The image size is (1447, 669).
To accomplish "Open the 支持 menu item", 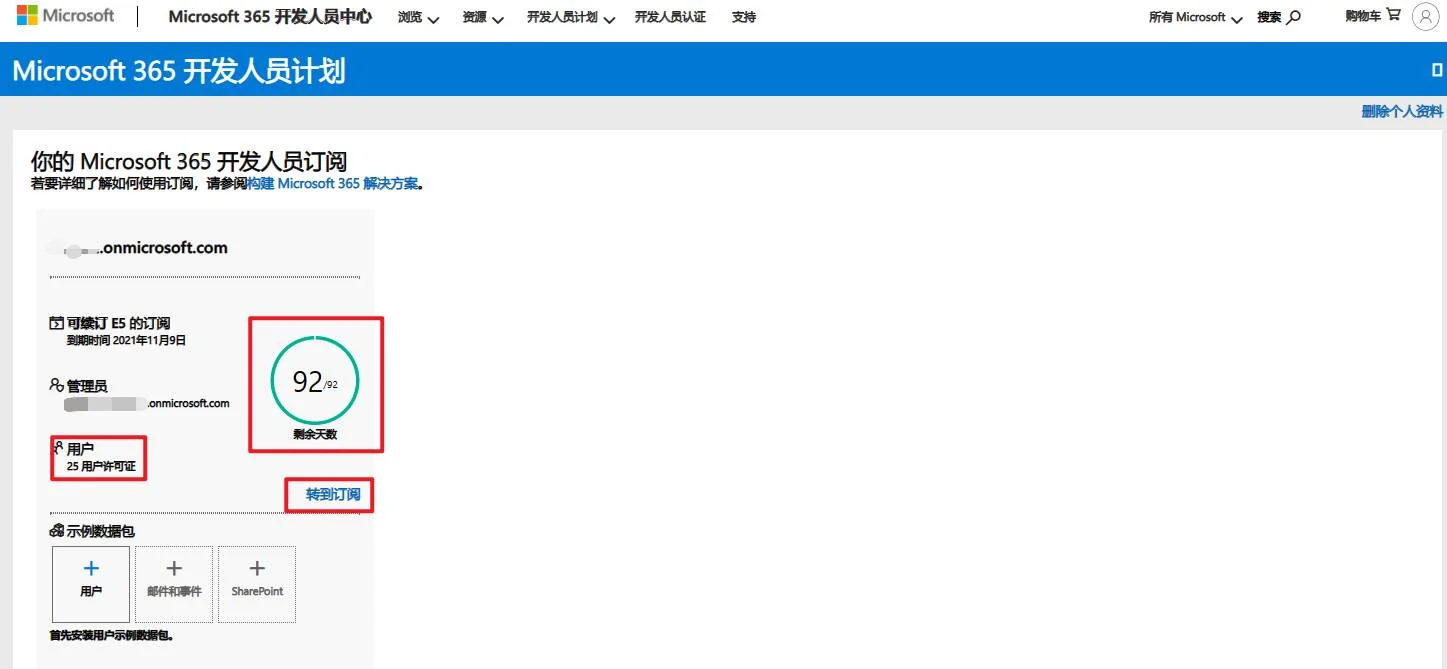I will (743, 17).
